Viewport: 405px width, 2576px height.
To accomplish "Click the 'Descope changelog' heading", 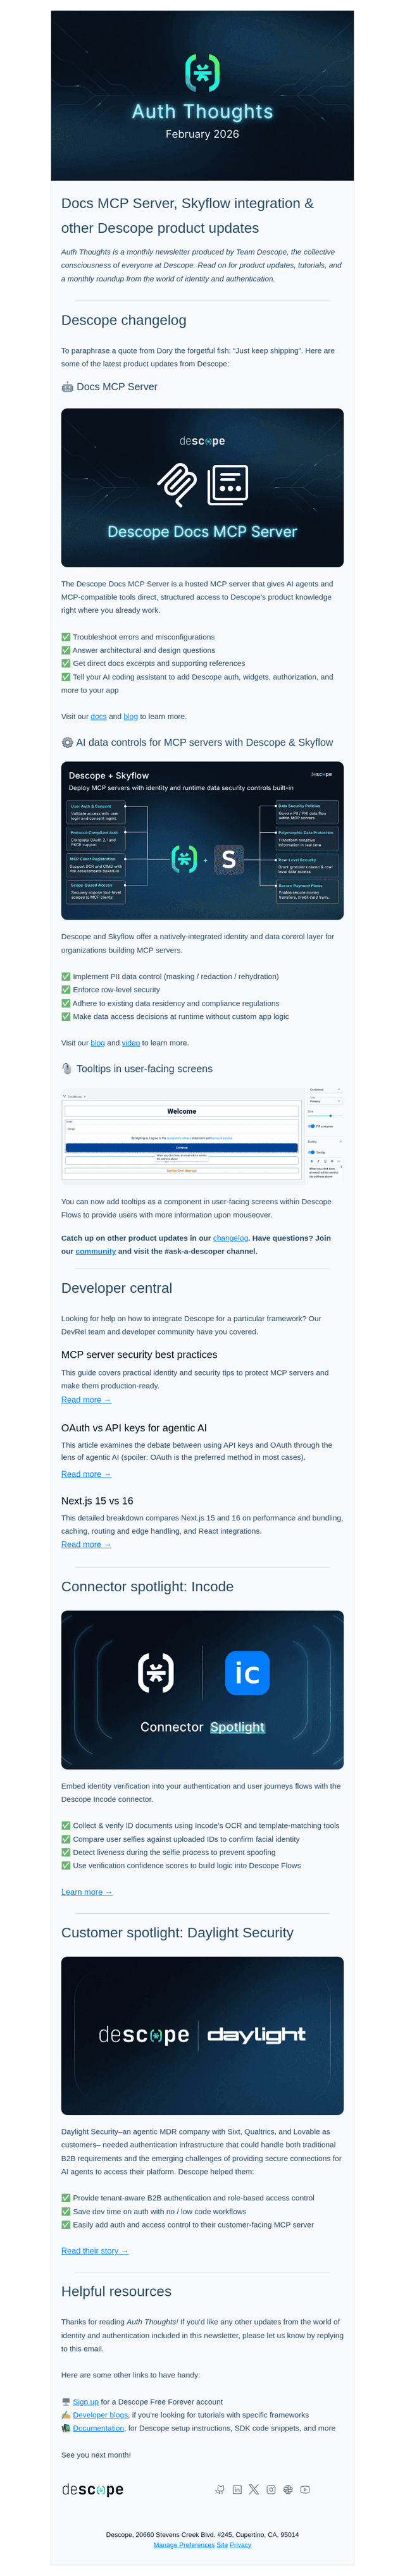I will click(124, 320).
